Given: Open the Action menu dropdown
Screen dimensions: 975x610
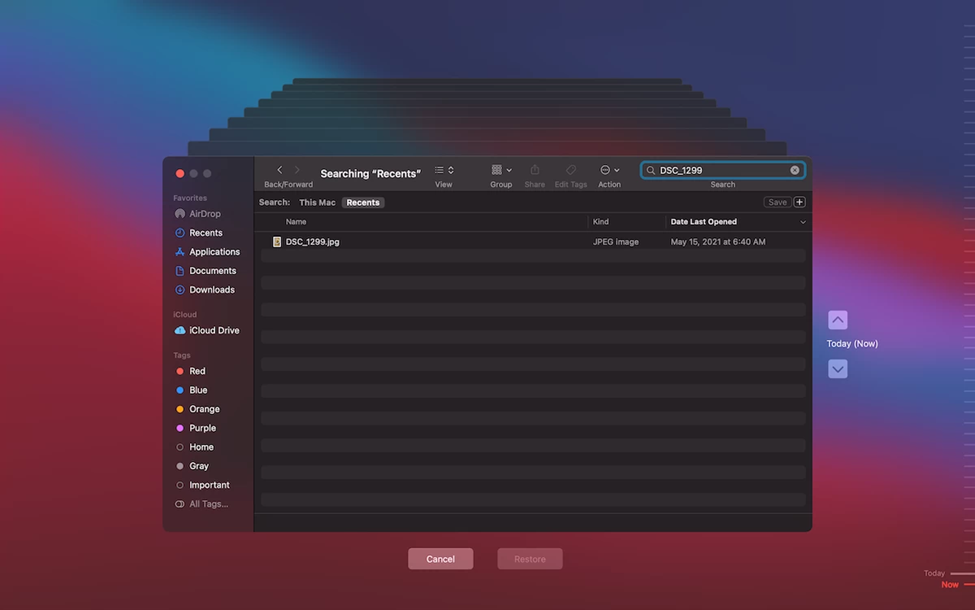Looking at the screenshot, I should point(609,170).
